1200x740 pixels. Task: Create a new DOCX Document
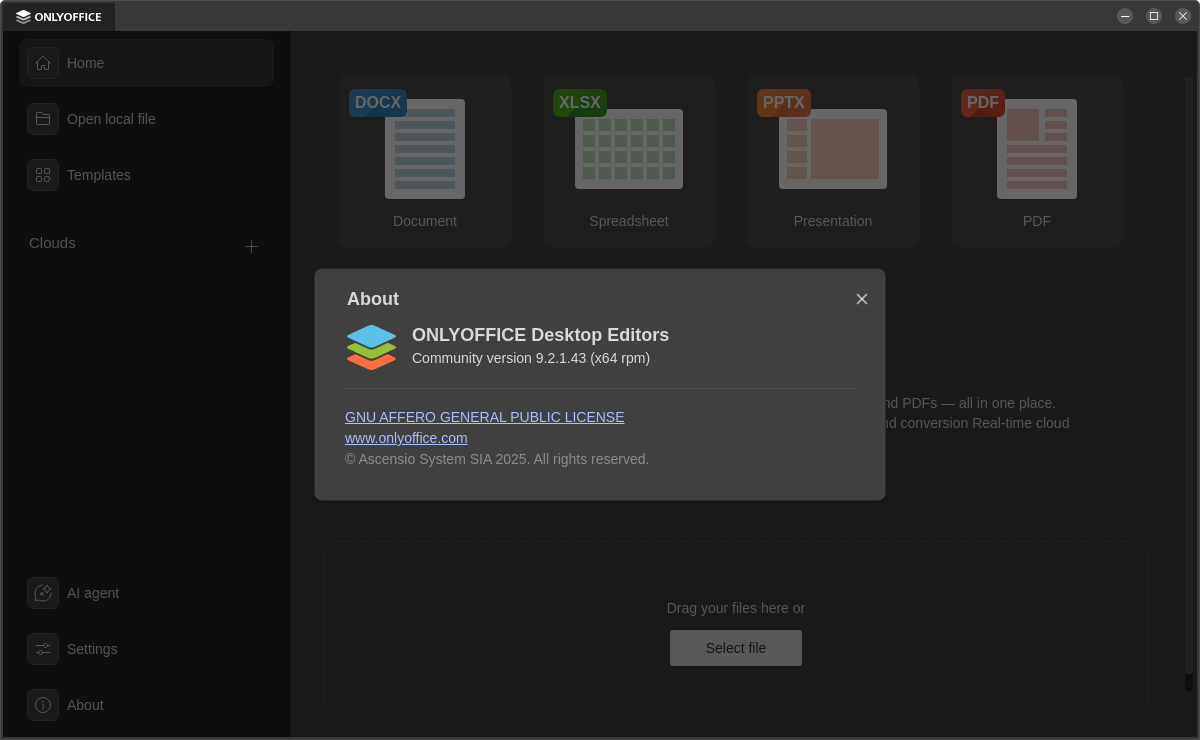(x=425, y=160)
